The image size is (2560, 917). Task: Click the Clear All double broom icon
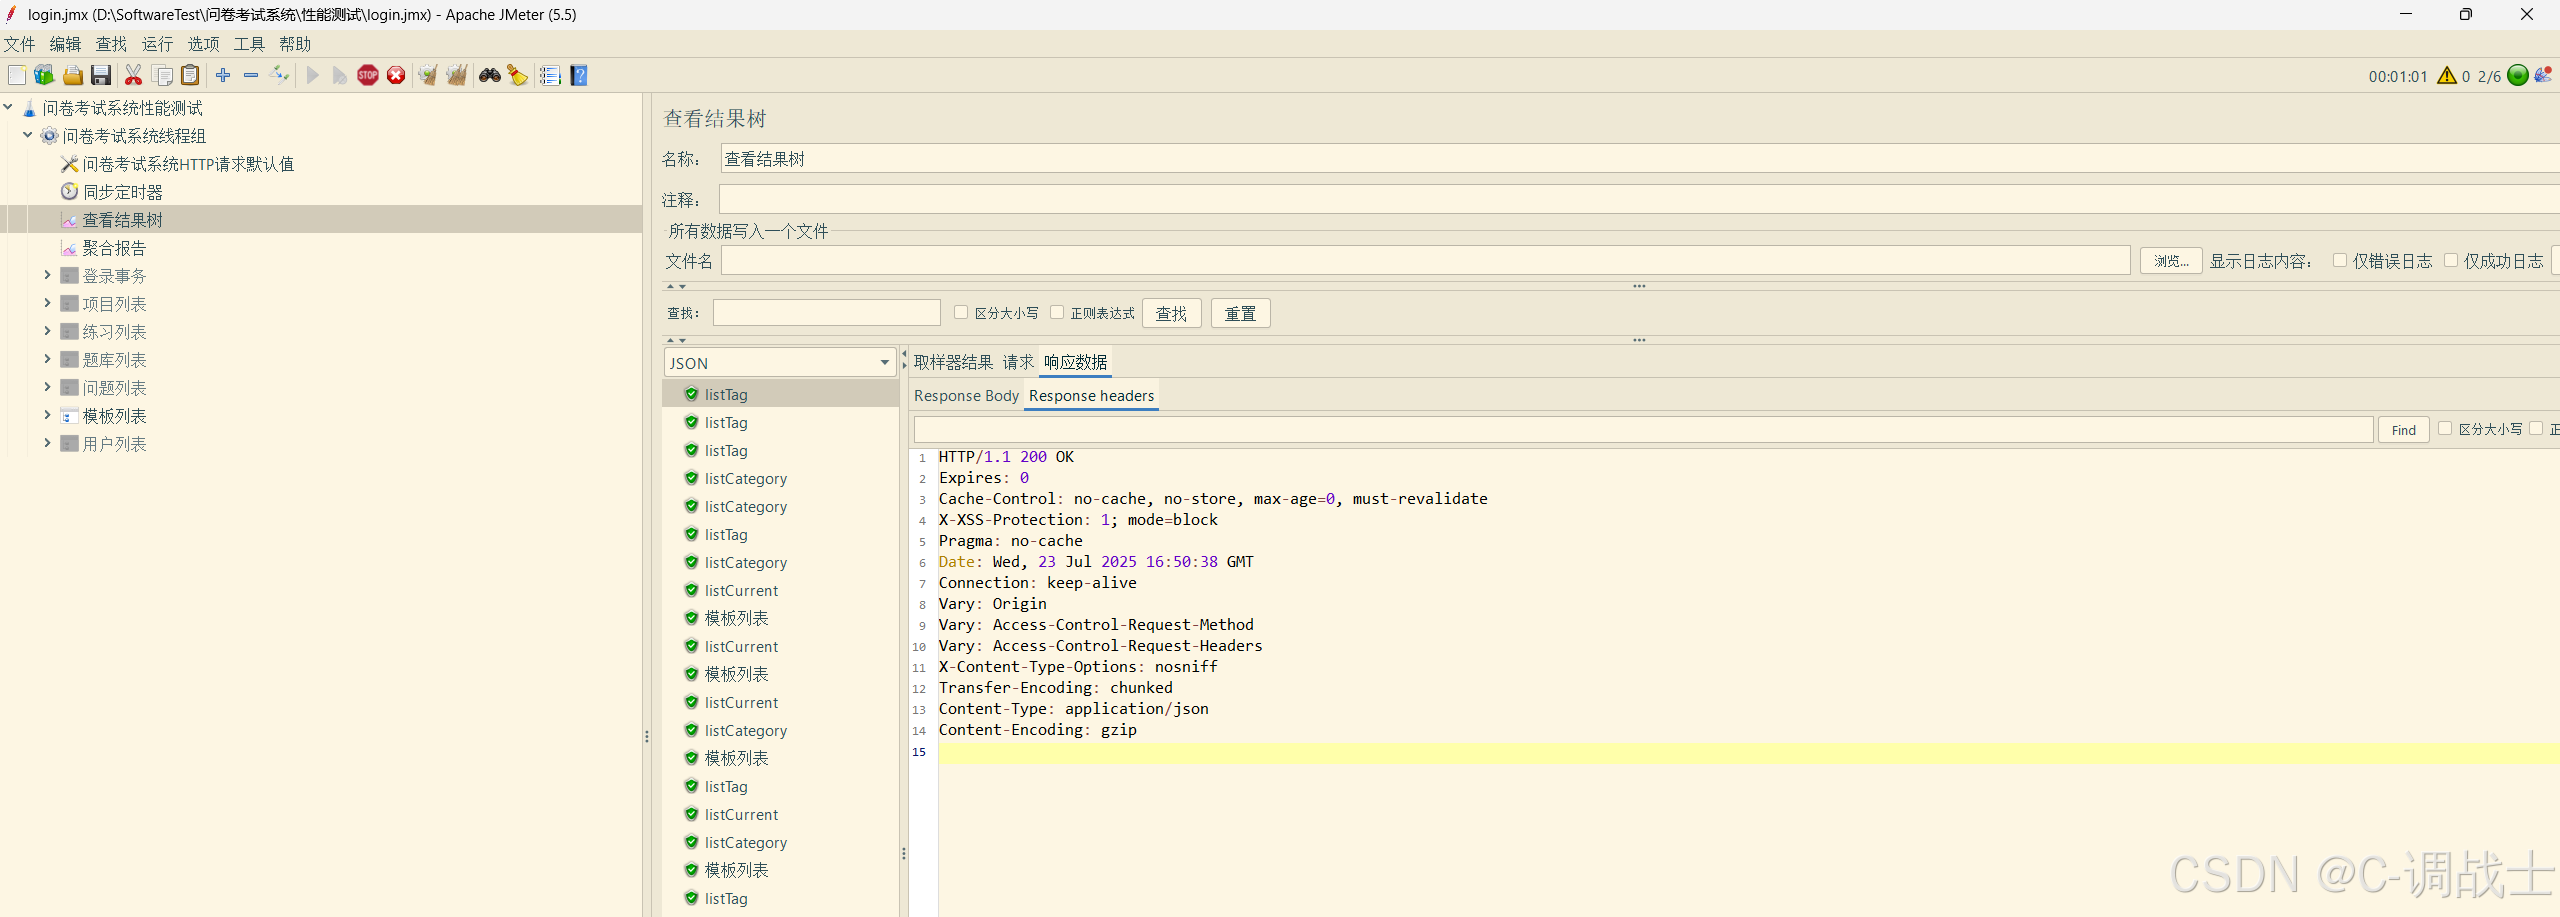(x=457, y=76)
